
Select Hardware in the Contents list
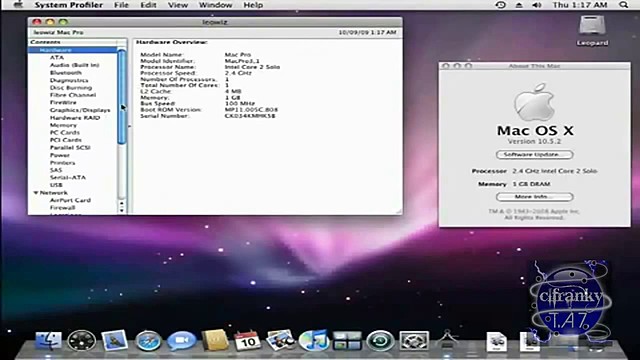click(x=72, y=50)
